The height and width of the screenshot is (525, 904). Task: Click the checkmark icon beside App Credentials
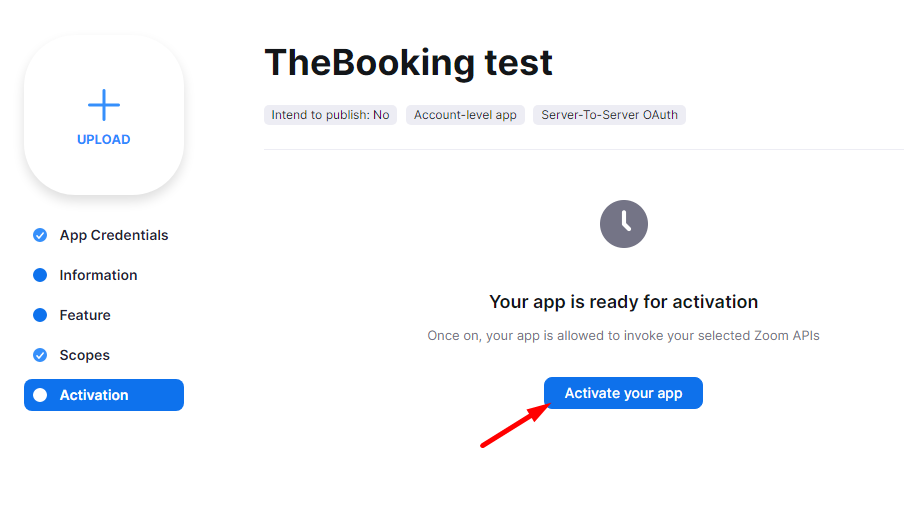click(x=40, y=235)
